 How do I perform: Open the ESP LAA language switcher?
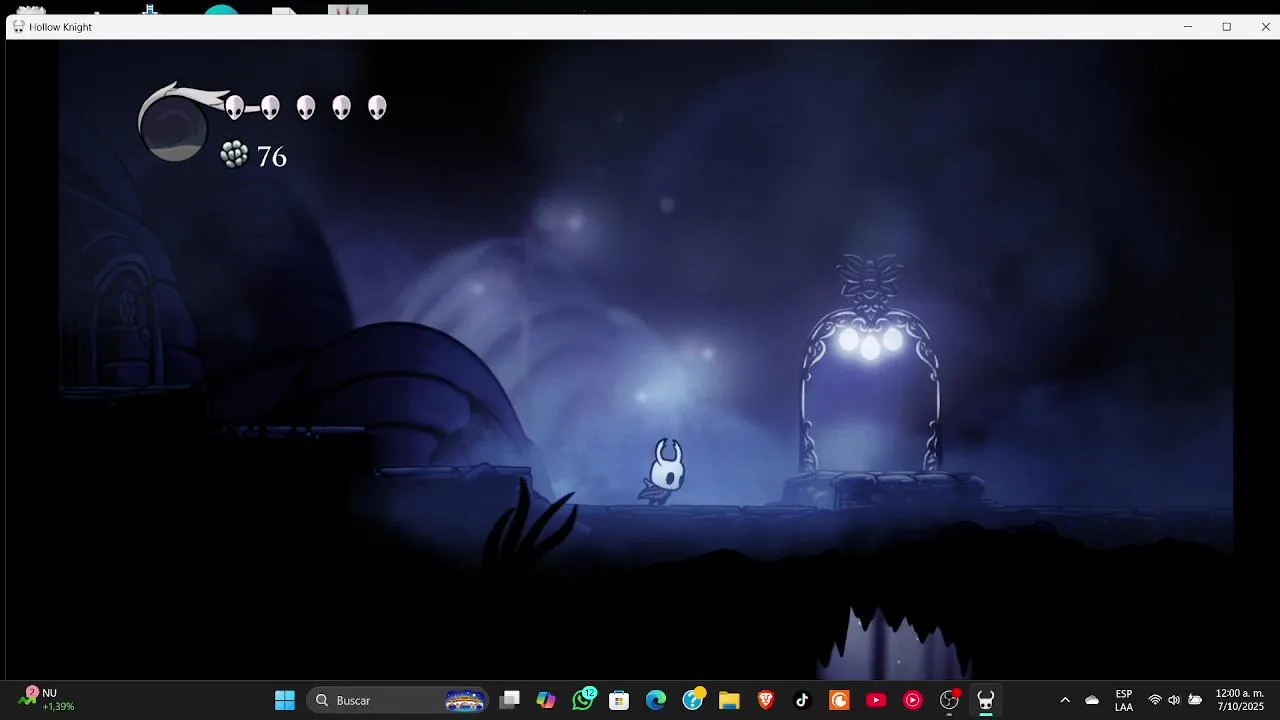click(1124, 700)
